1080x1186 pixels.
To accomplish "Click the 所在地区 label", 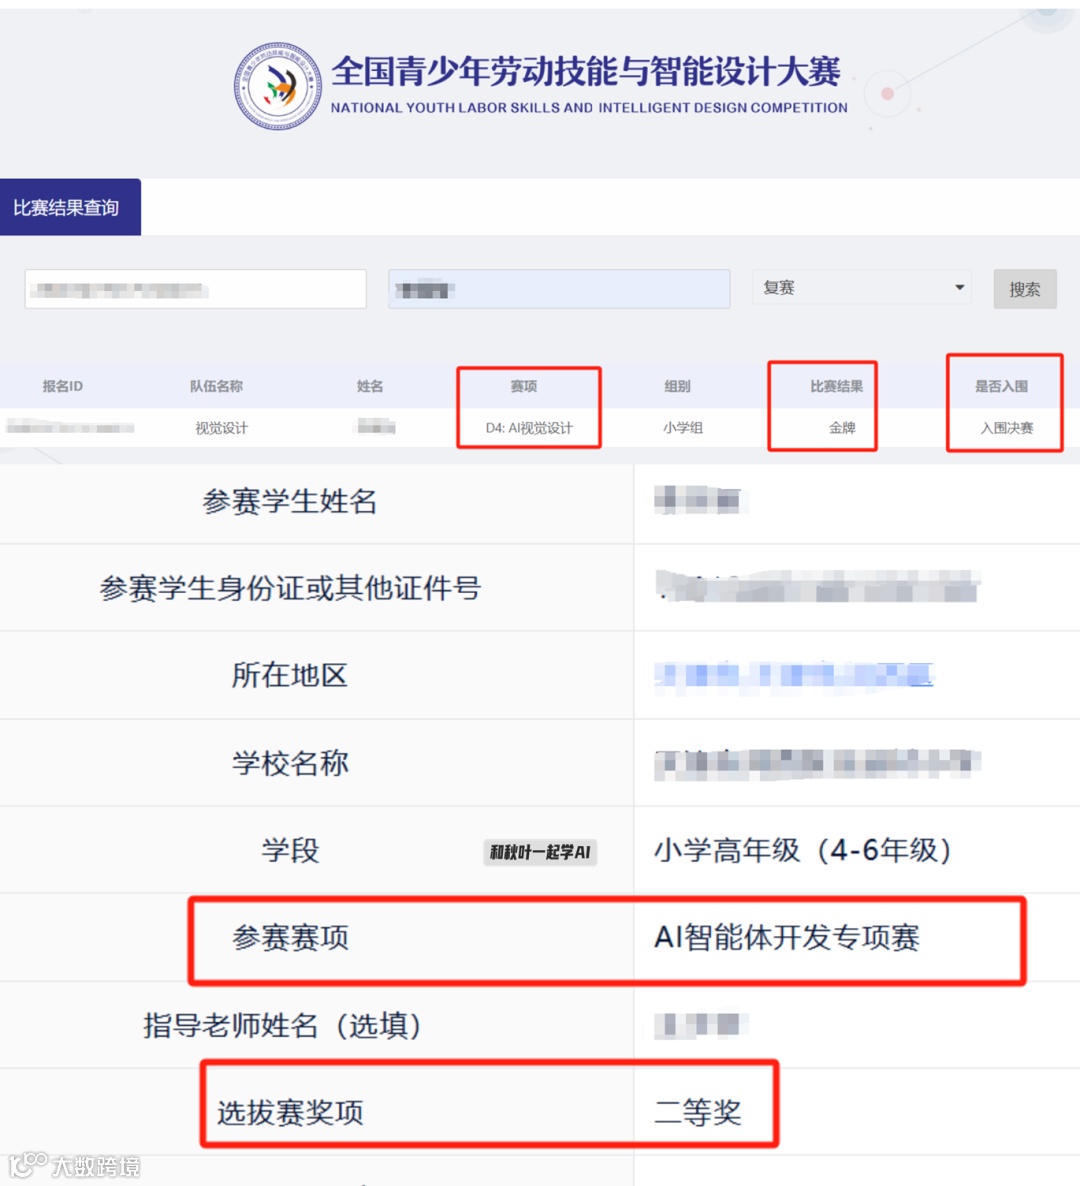I will point(290,675).
